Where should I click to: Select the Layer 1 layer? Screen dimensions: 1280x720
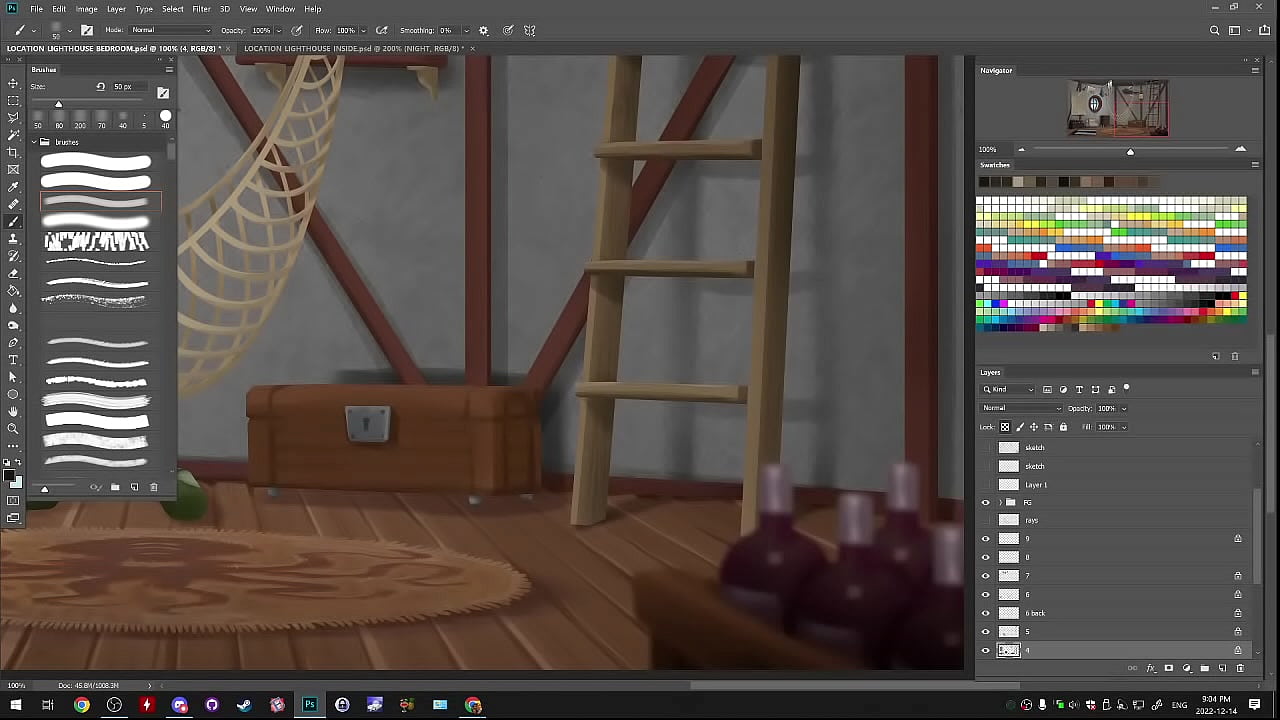pyautogui.click(x=1036, y=484)
